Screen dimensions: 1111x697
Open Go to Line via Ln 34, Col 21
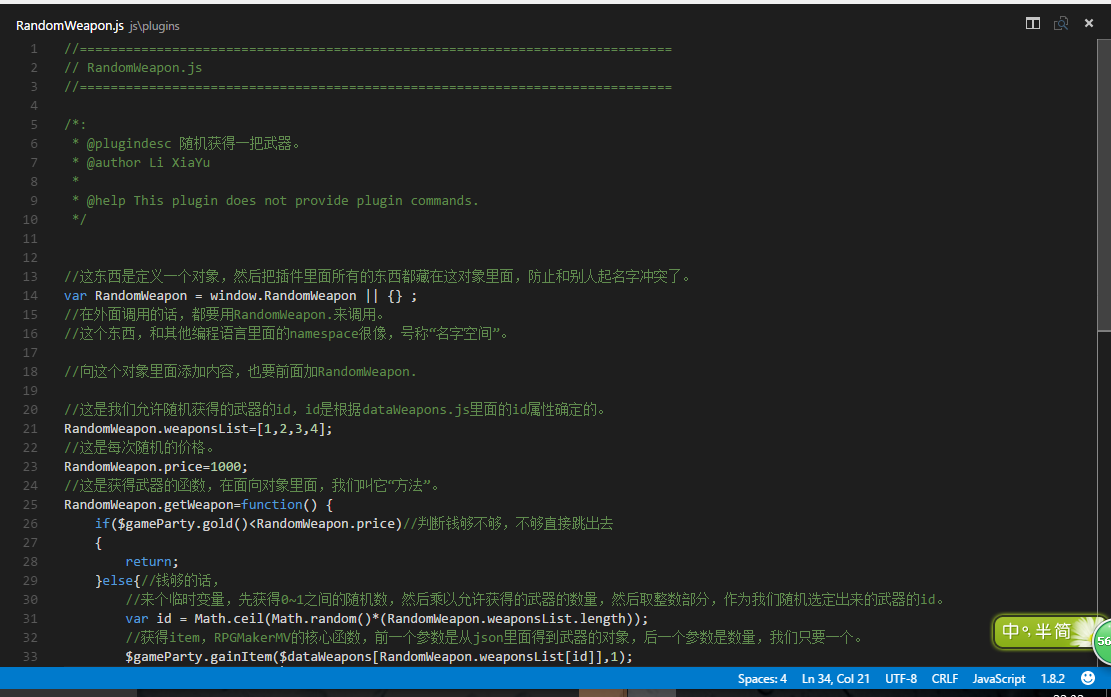tap(835, 679)
